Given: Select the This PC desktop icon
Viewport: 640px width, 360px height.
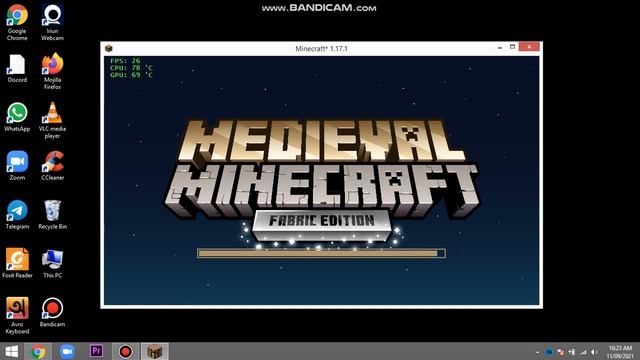Looking at the screenshot, I should tap(52, 264).
